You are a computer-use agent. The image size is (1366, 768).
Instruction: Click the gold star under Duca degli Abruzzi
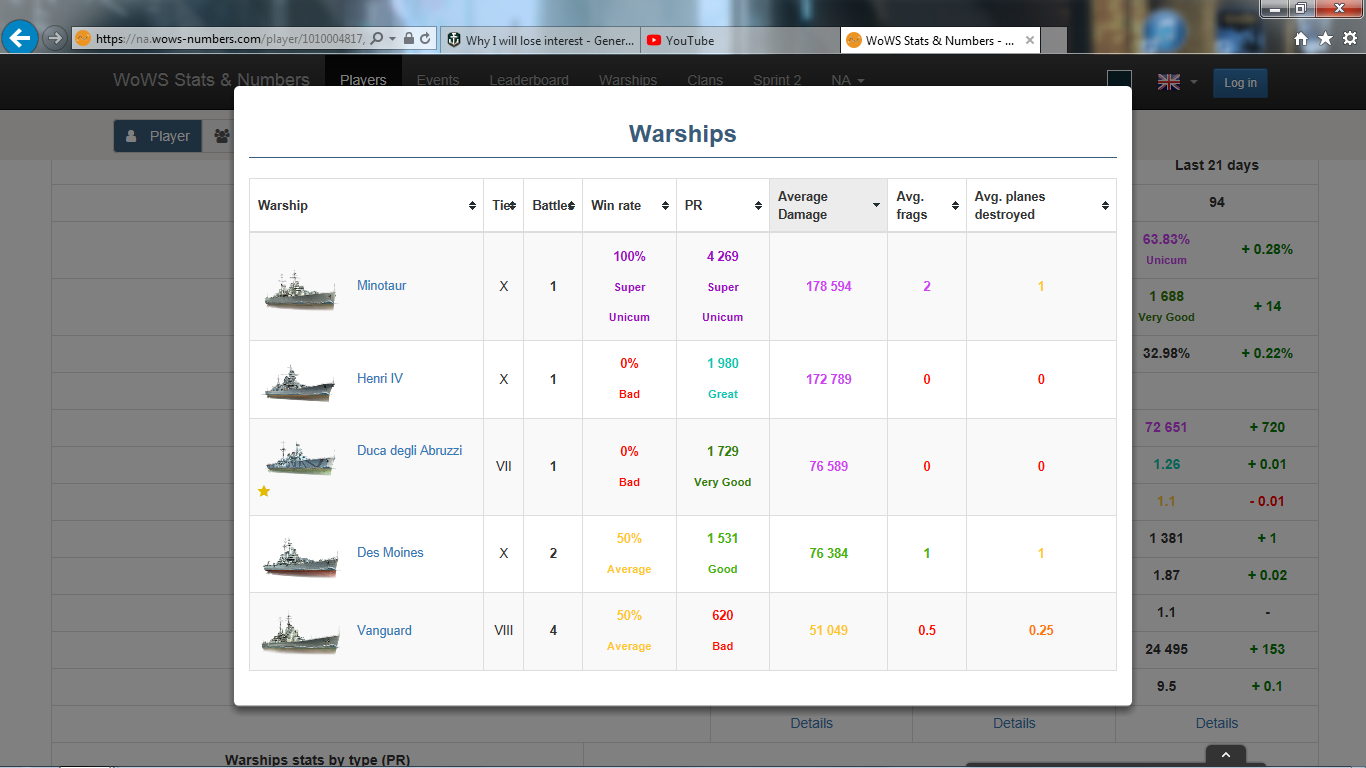coord(264,491)
